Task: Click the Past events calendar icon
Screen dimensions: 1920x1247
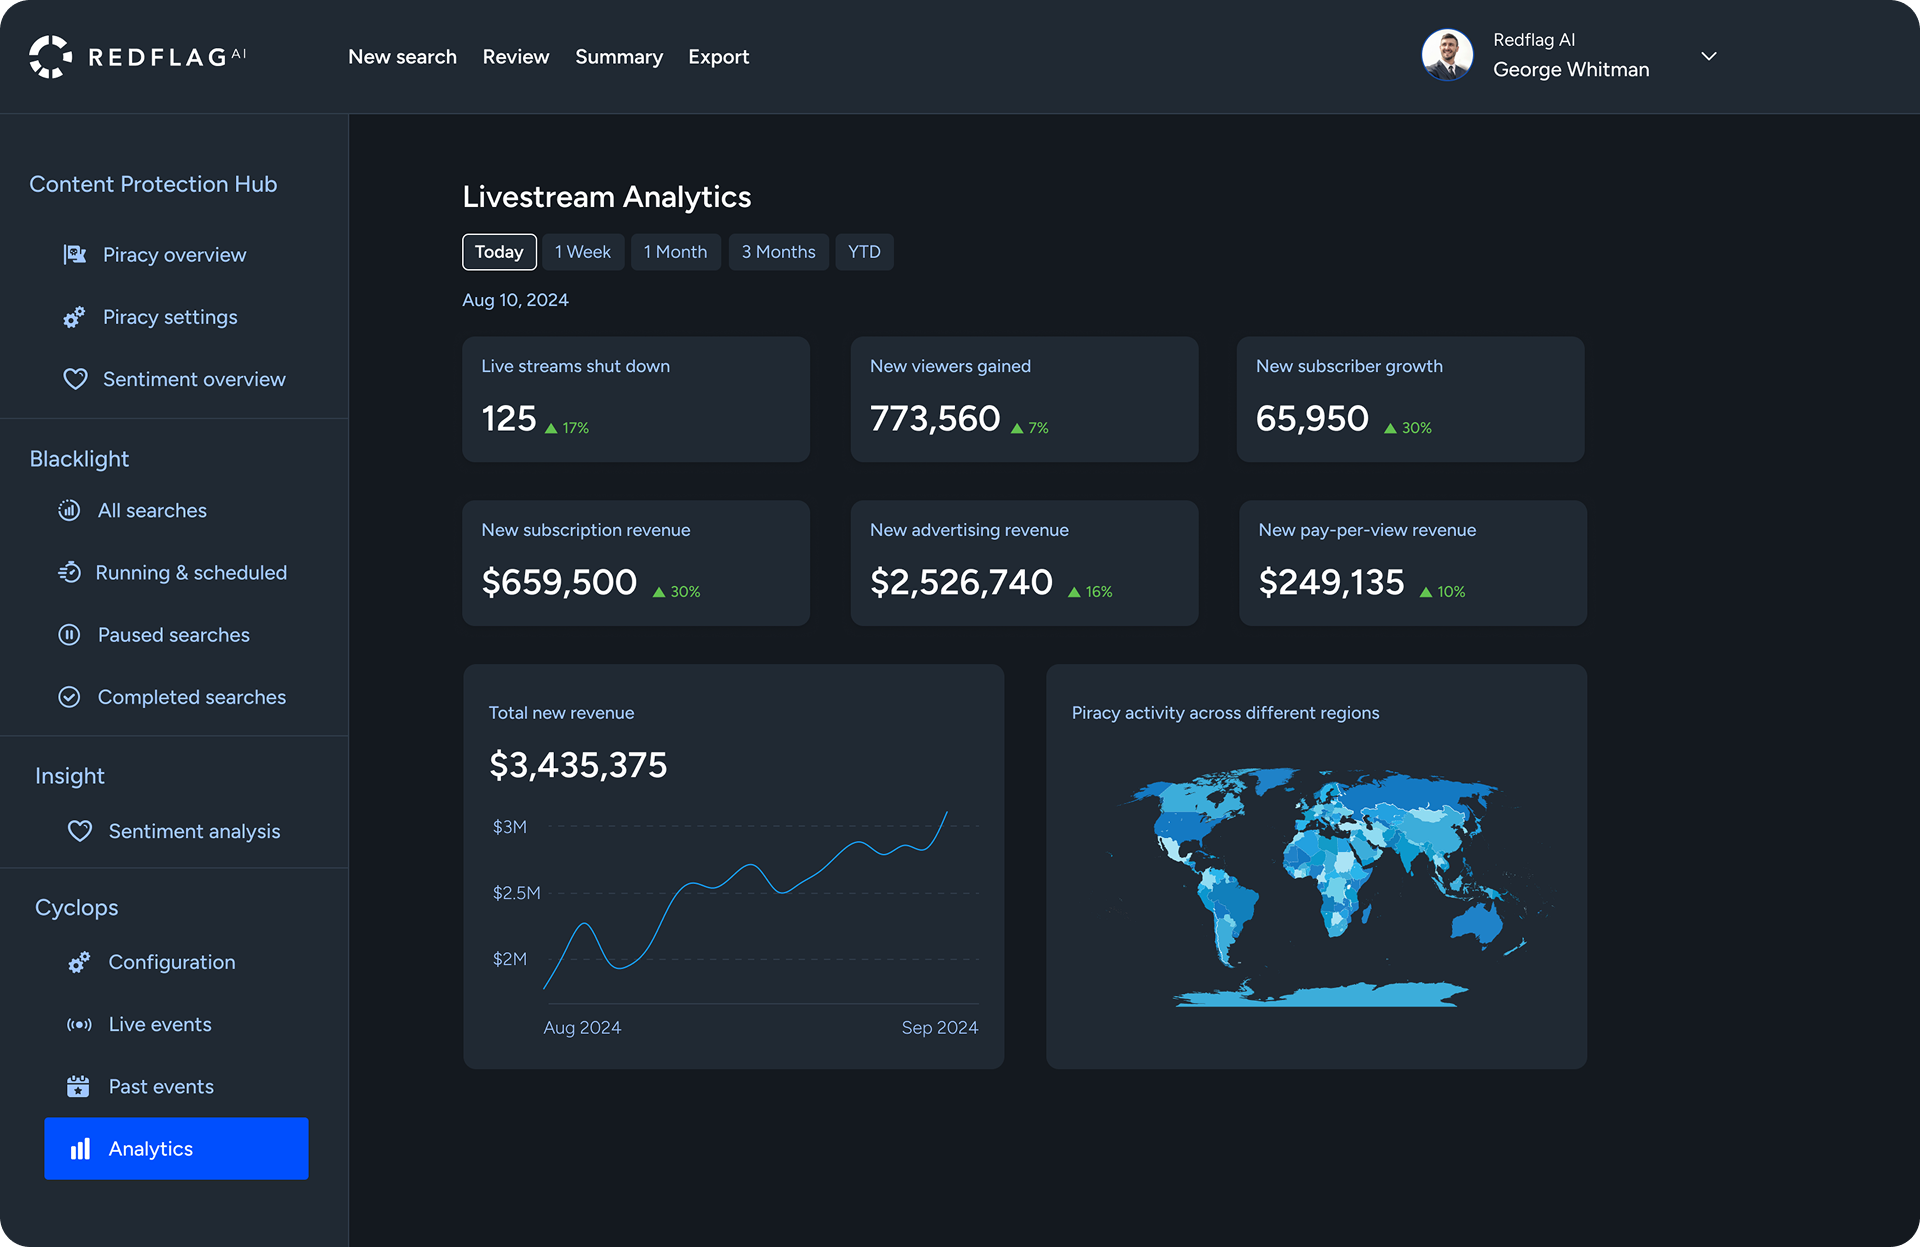Action: 78,1087
